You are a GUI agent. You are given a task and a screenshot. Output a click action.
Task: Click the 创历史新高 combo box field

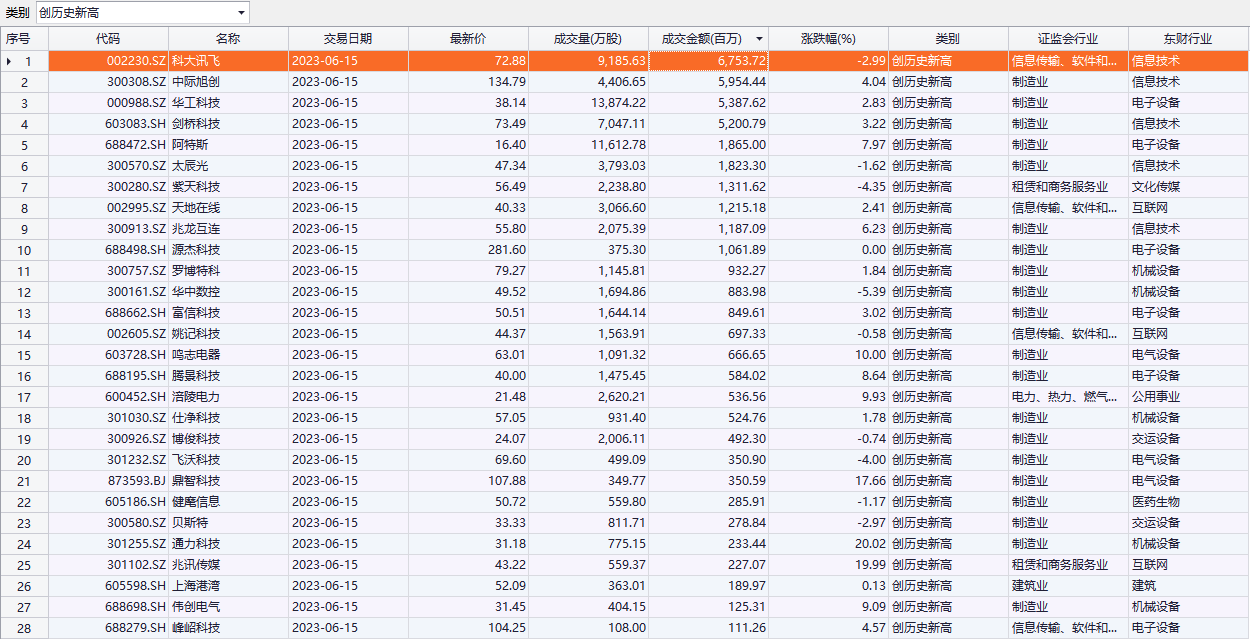coord(135,13)
